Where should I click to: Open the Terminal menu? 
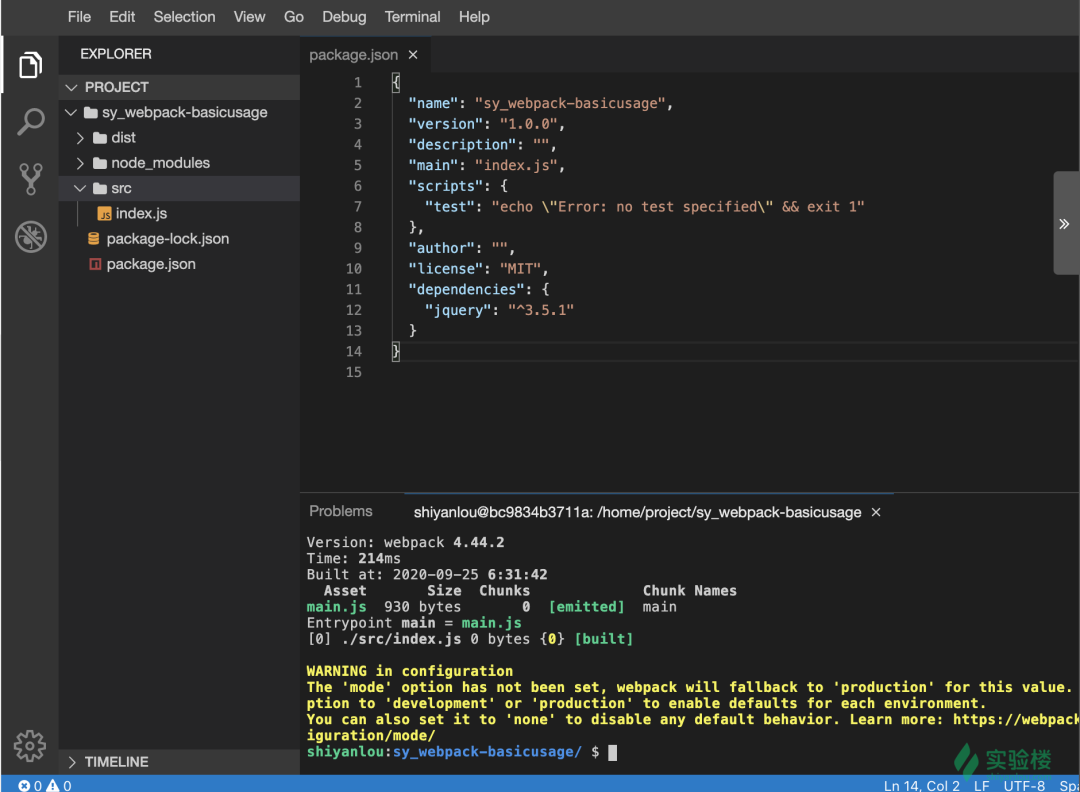pyautogui.click(x=412, y=17)
